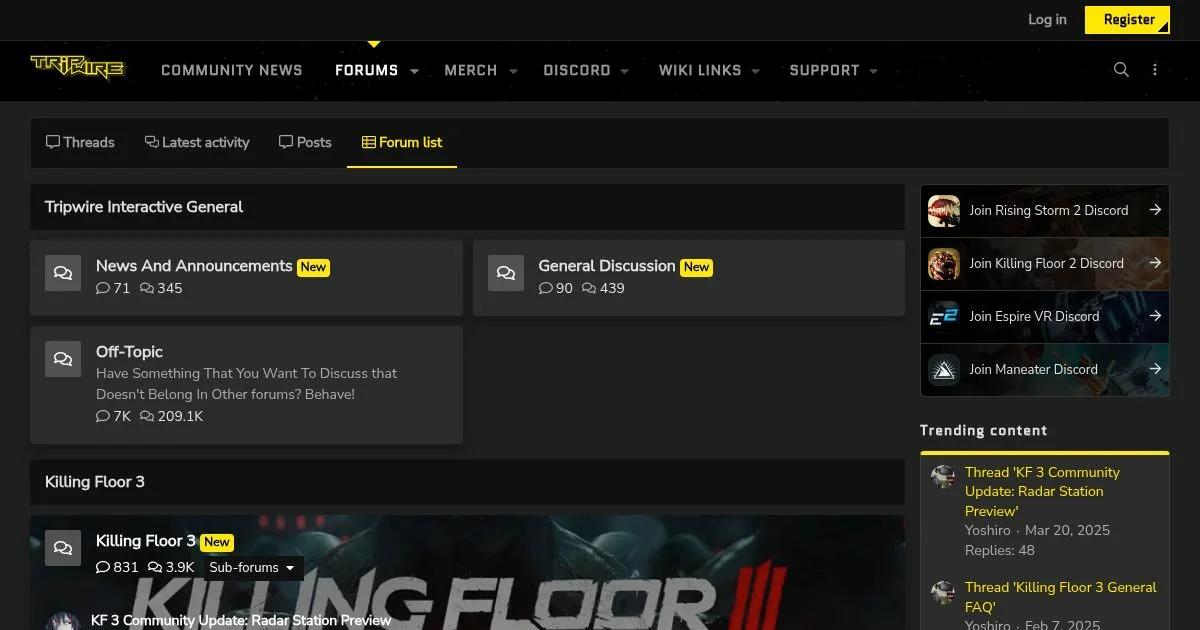Click Yoshiro avatar on General FAQ thread
1200x630 pixels.
943,591
